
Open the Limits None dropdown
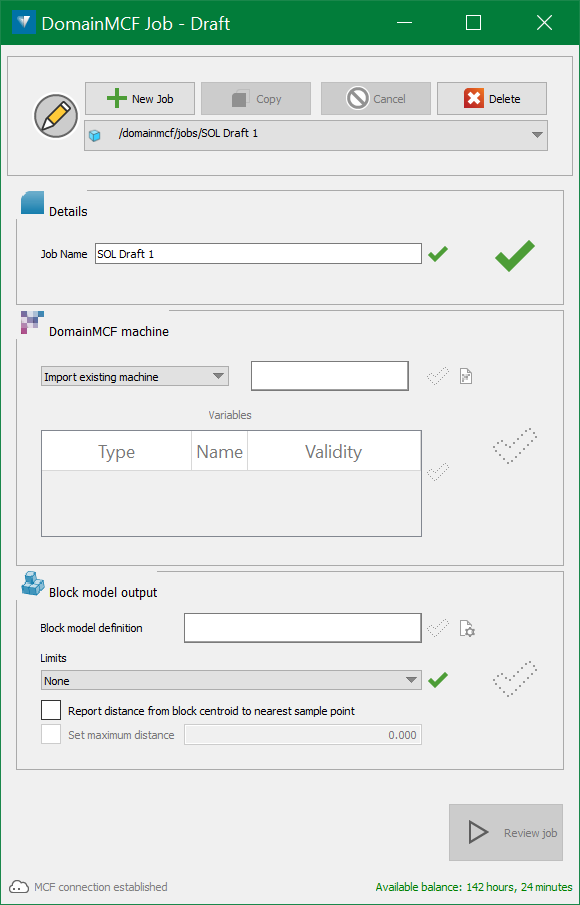pos(231,680)
